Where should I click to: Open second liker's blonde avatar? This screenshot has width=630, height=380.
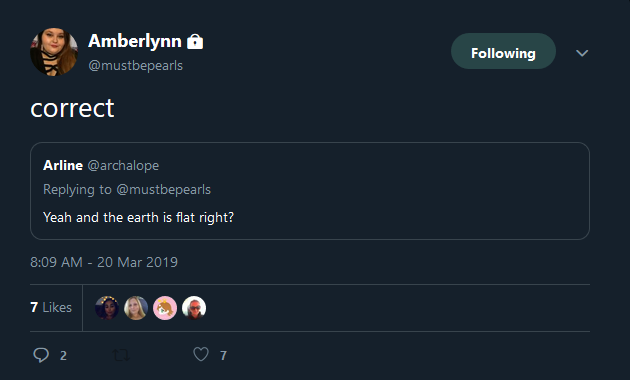pyautogui.click(x=136, y=308)
